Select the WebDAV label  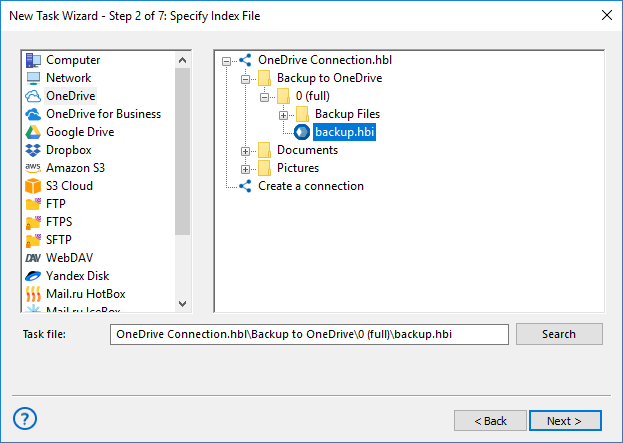[x=70, y=258]
